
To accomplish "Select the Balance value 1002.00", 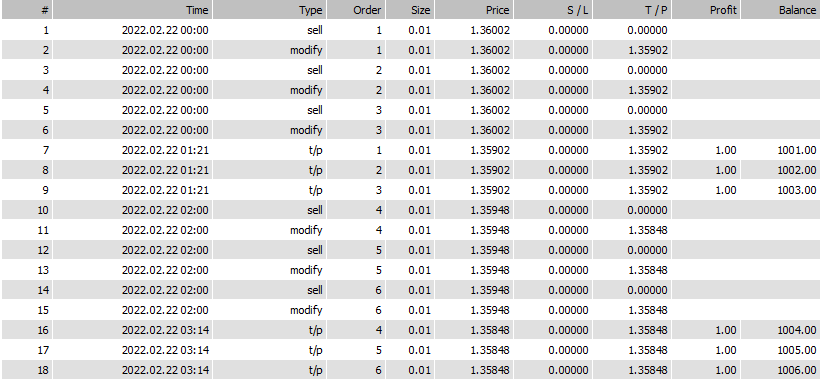I will [x=797, y=170].
